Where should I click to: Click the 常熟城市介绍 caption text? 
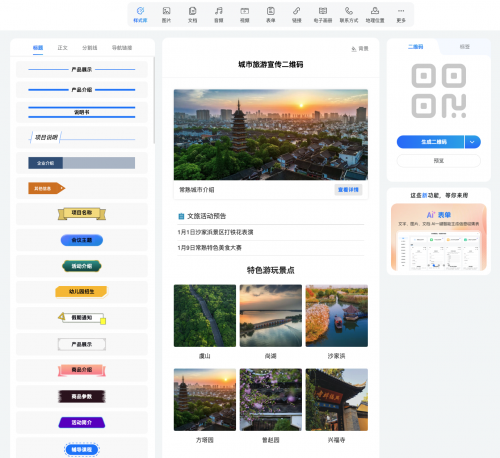197,190
